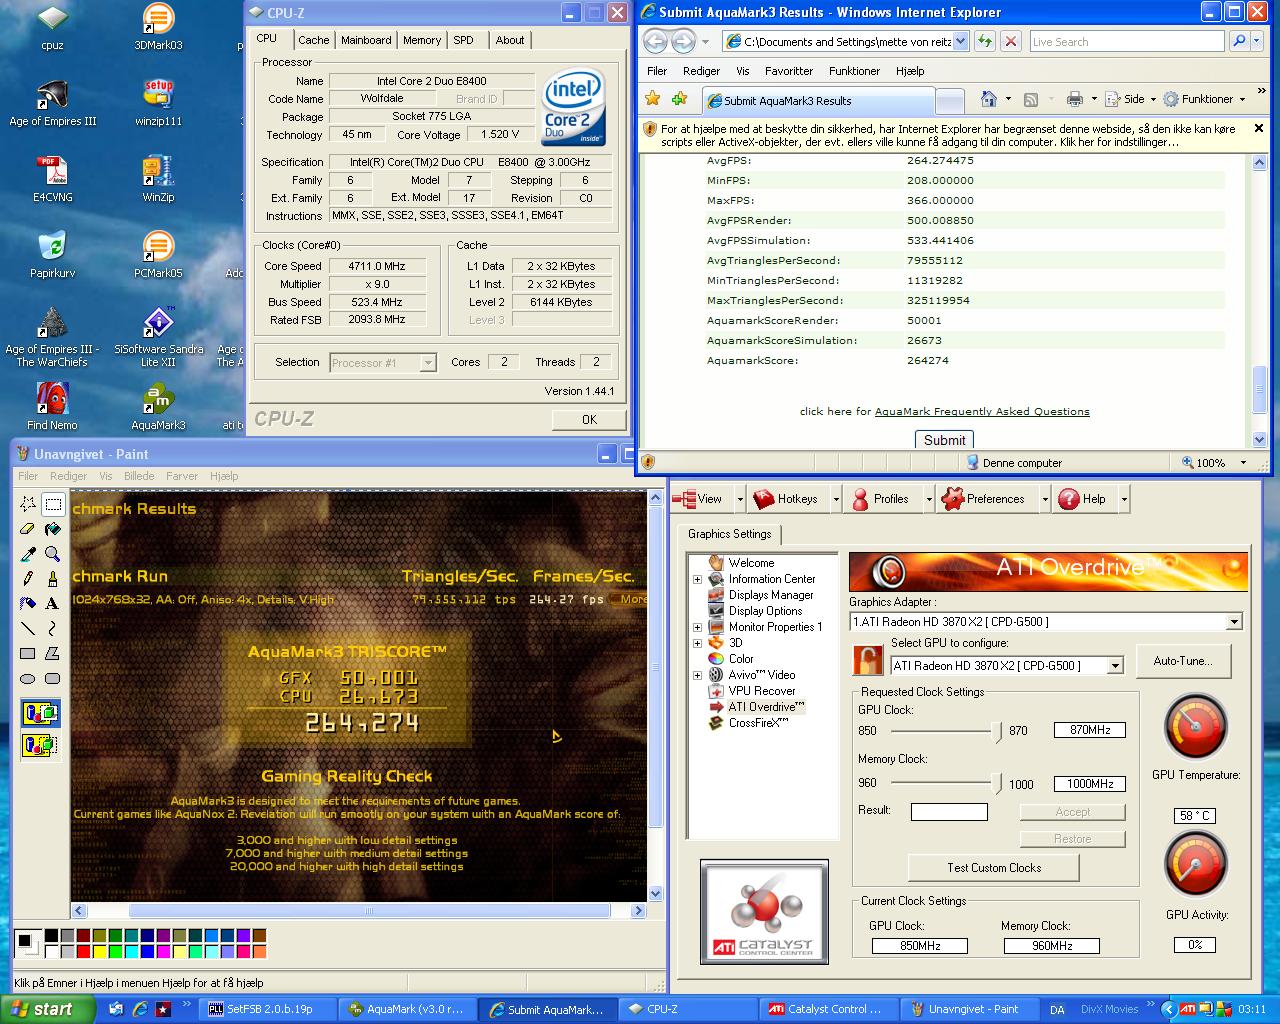Viewport: 1280px width, 1024px height.
Task: Switch to the Cache tab in CPU-Z
Action: [313, 40]
